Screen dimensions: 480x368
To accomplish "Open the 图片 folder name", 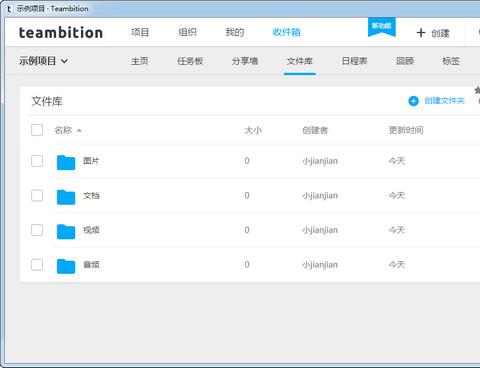I will click(91, 161).
